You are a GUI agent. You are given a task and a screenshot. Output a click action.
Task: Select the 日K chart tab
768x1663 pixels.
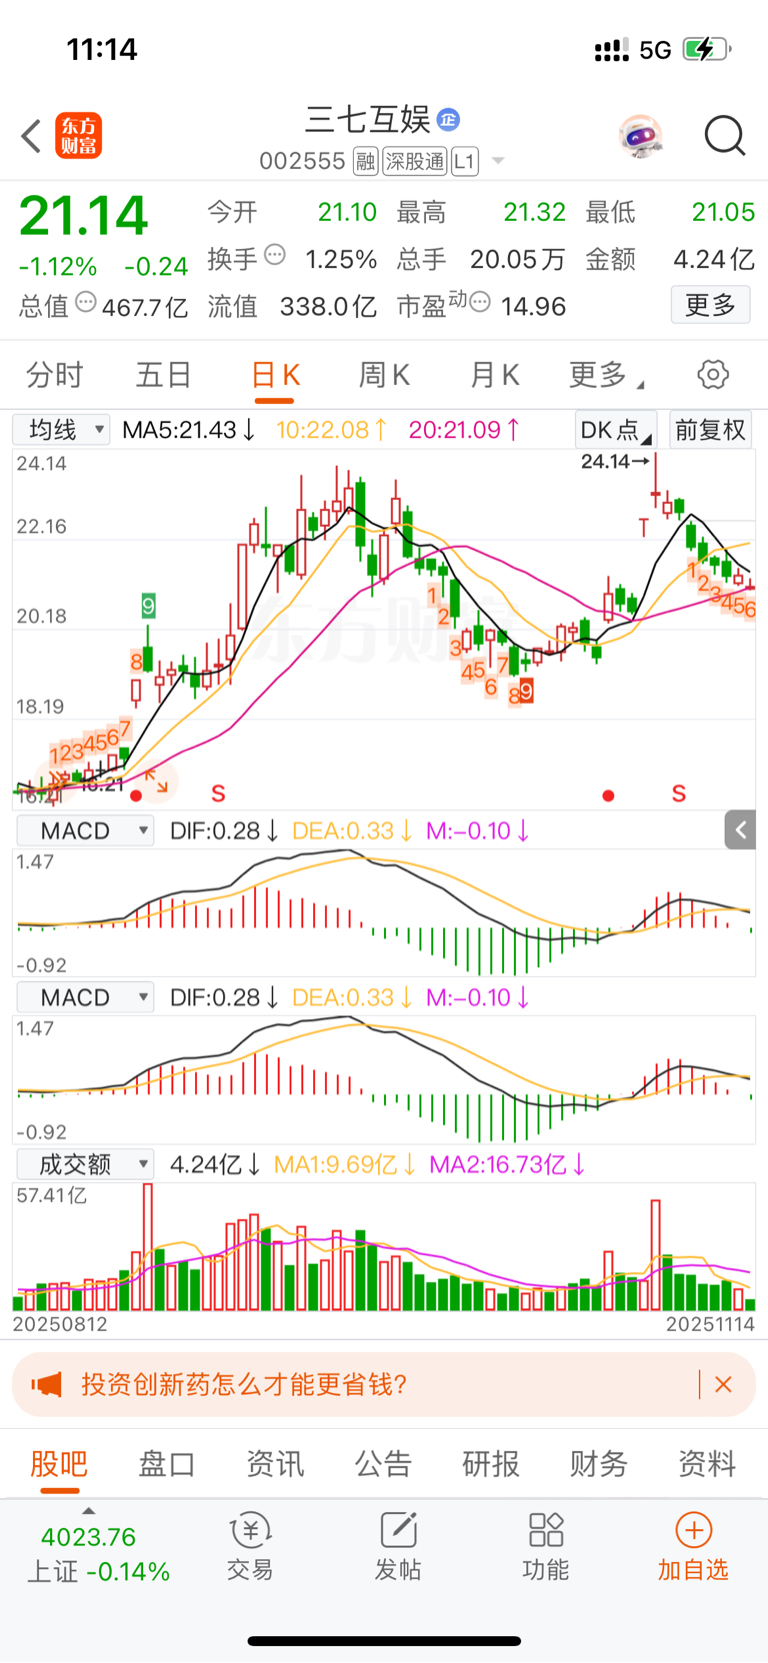(276, 375)
